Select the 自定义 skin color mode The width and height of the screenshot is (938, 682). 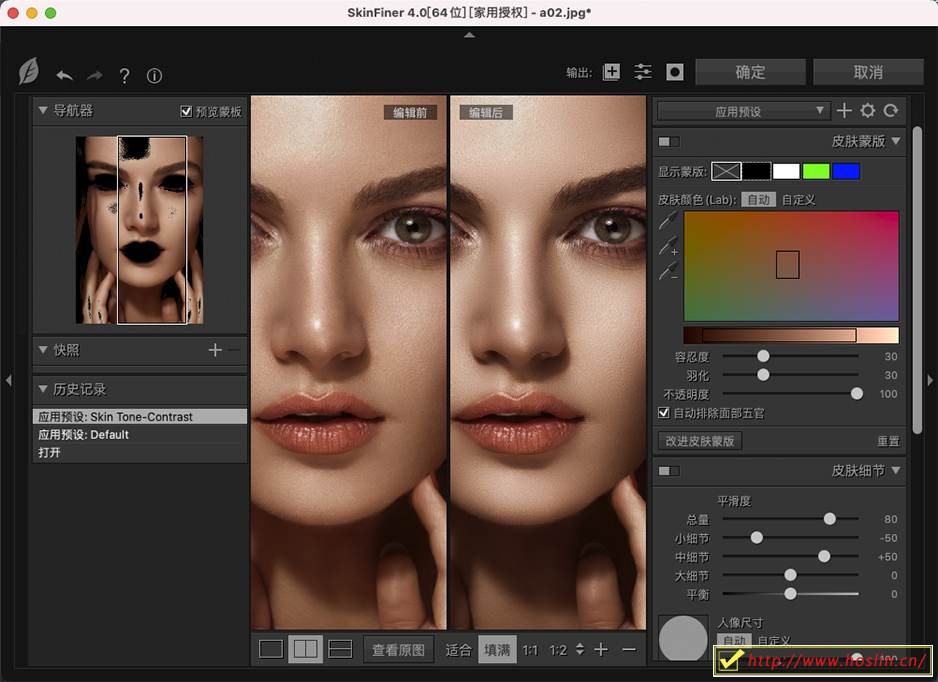tap(798, 200)
